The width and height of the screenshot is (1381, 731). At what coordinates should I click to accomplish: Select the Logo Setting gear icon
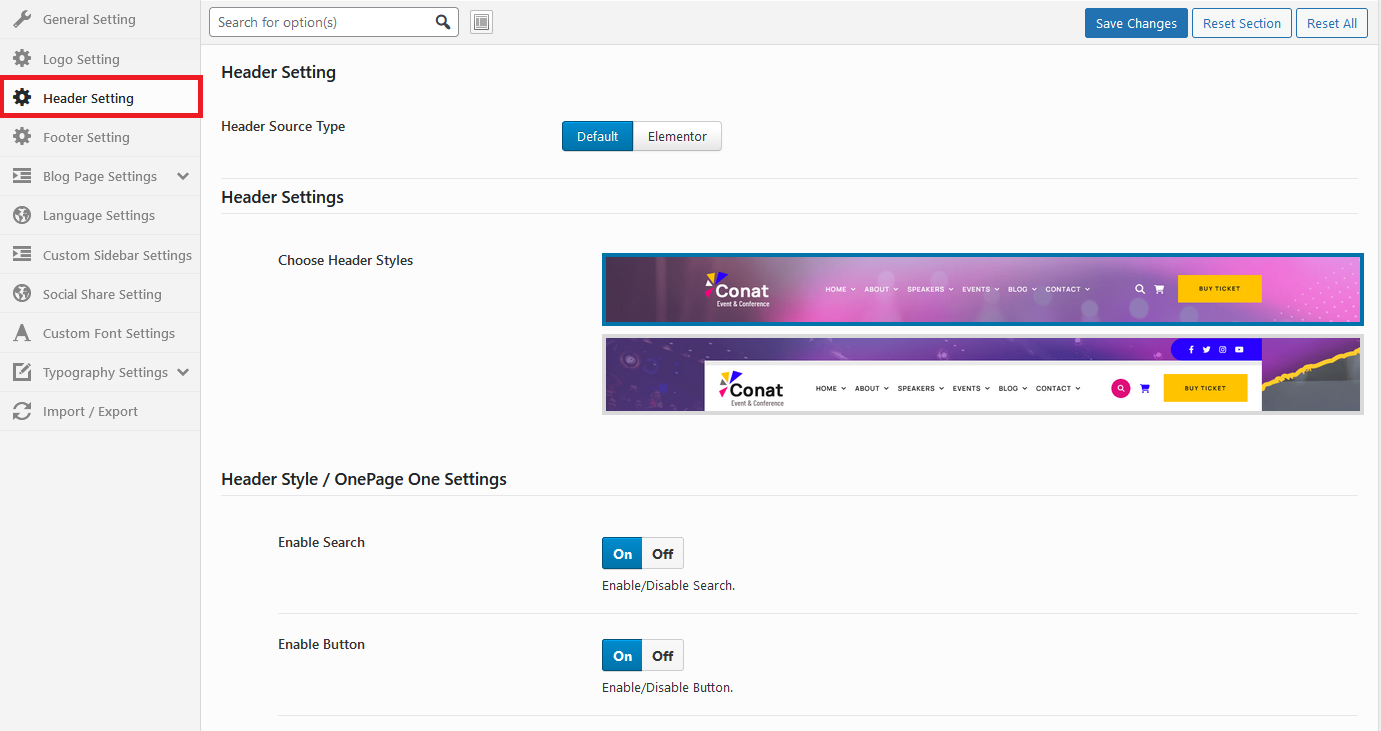tap(25, 58)
